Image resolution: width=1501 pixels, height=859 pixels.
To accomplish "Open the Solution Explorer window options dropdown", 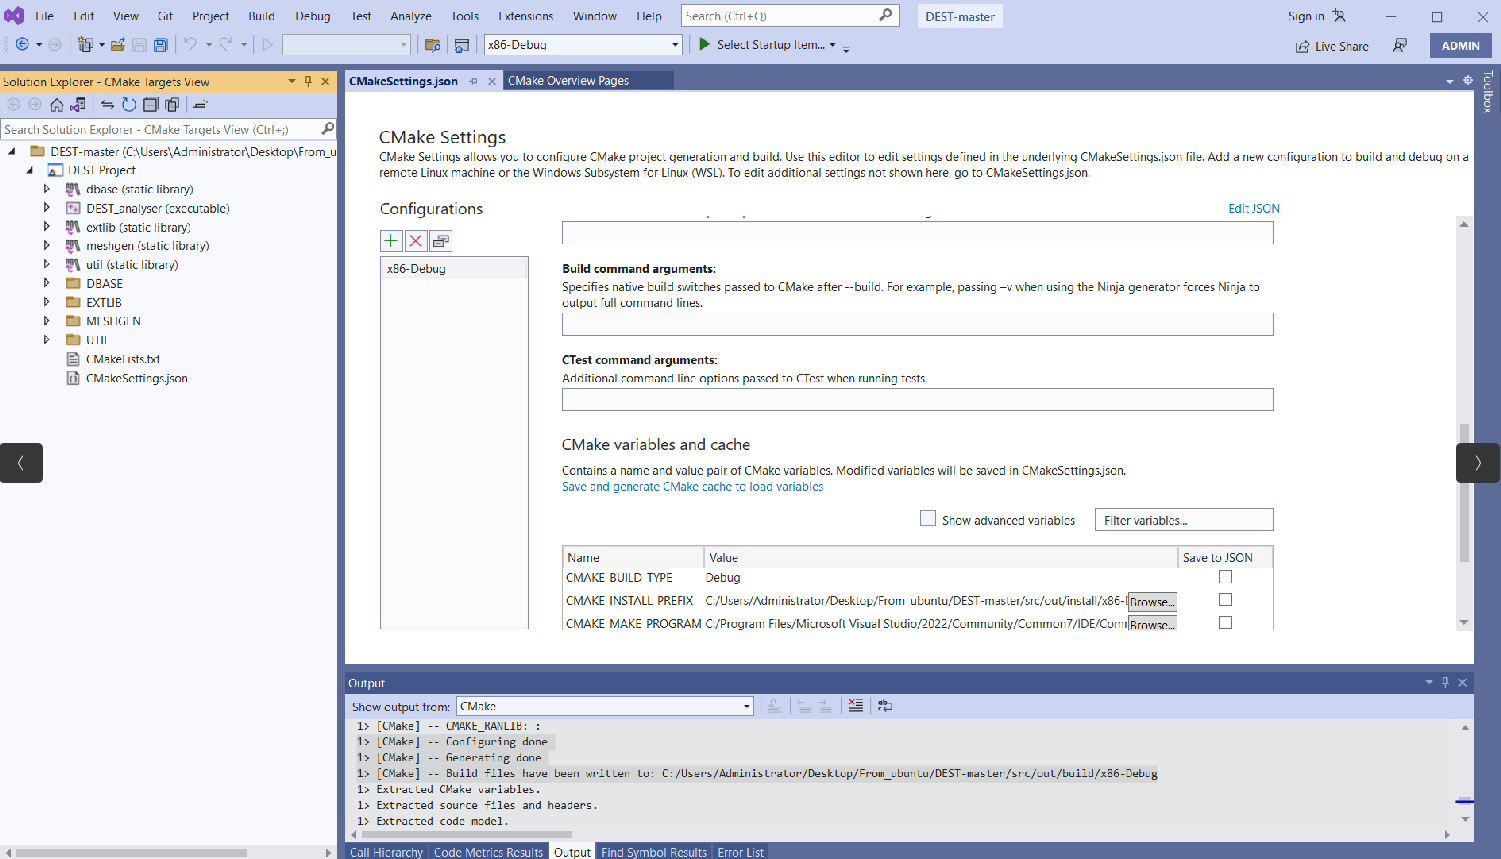I will (x=292, y=82).
